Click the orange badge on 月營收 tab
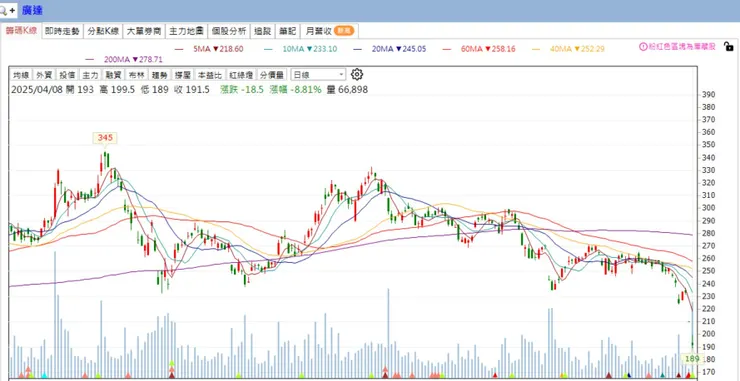Image resolution: width=740 pixels, height=381 pixels. (344, 31)
